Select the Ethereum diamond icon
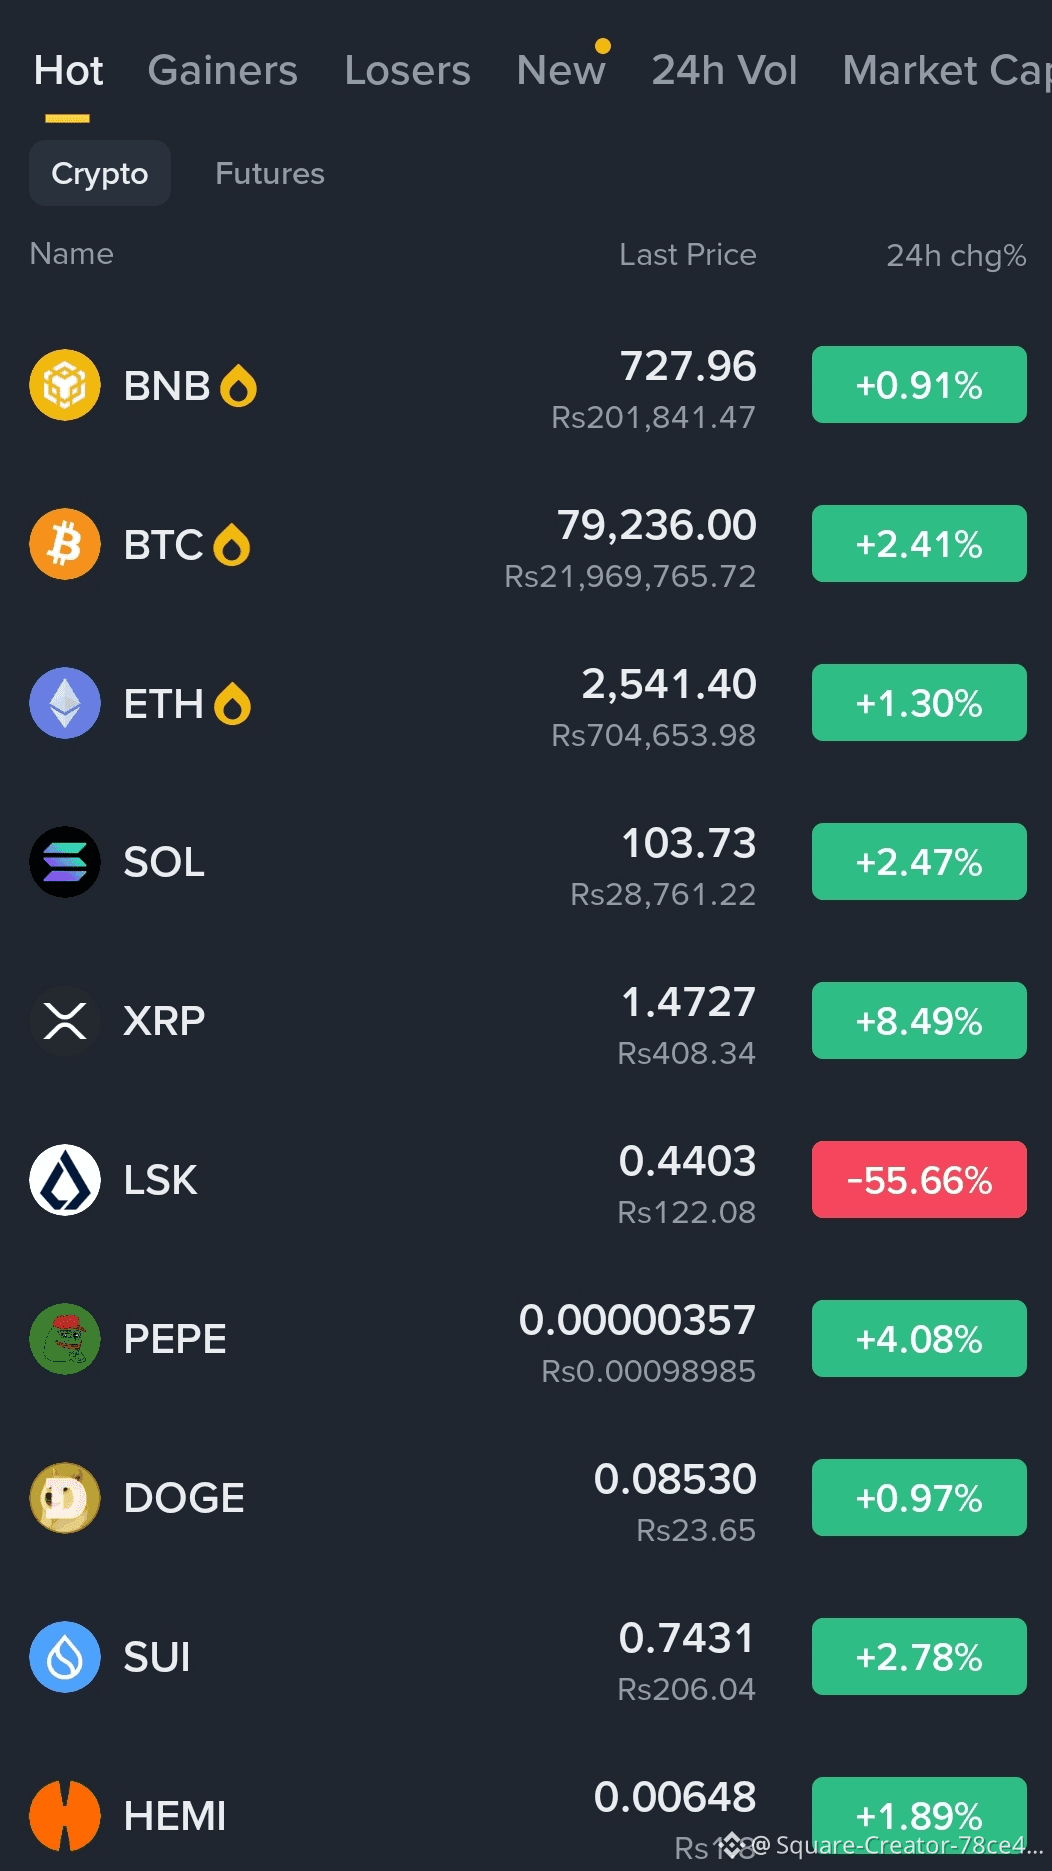1052x1871 pixels. pos(65,703)
